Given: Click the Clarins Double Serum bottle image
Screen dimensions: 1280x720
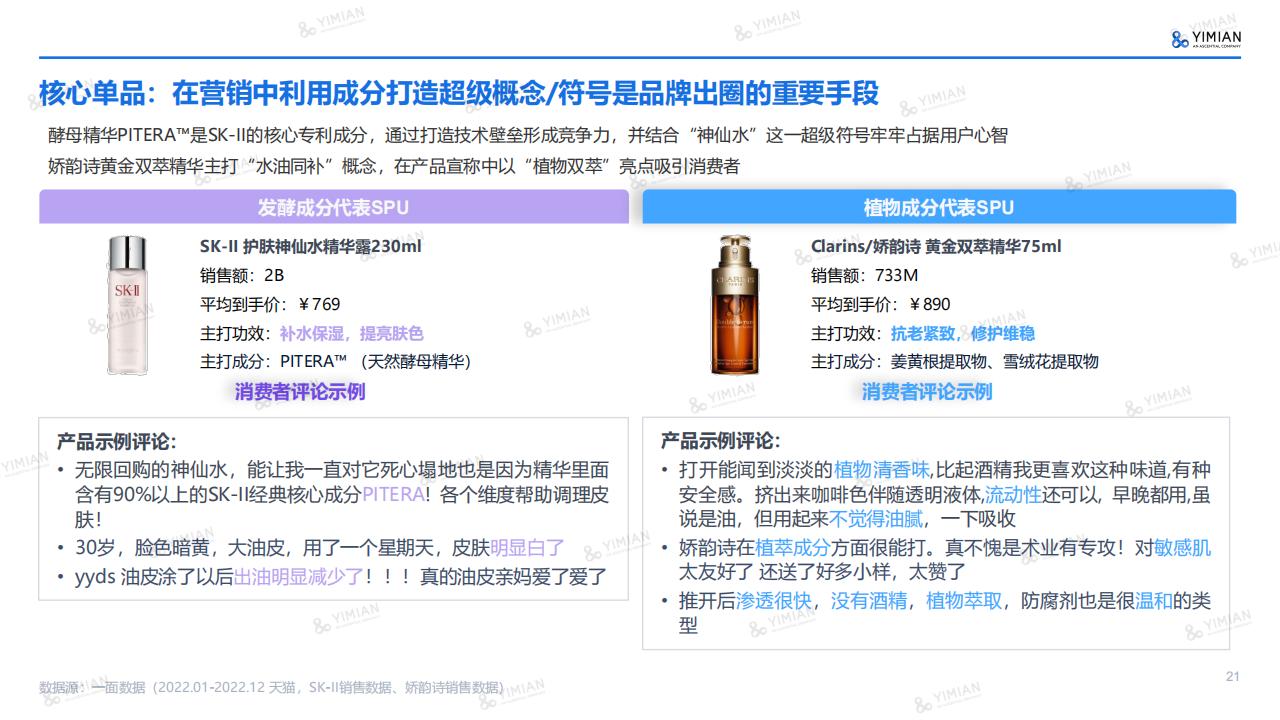Looking at the screenshot, I should coord(734,304).
